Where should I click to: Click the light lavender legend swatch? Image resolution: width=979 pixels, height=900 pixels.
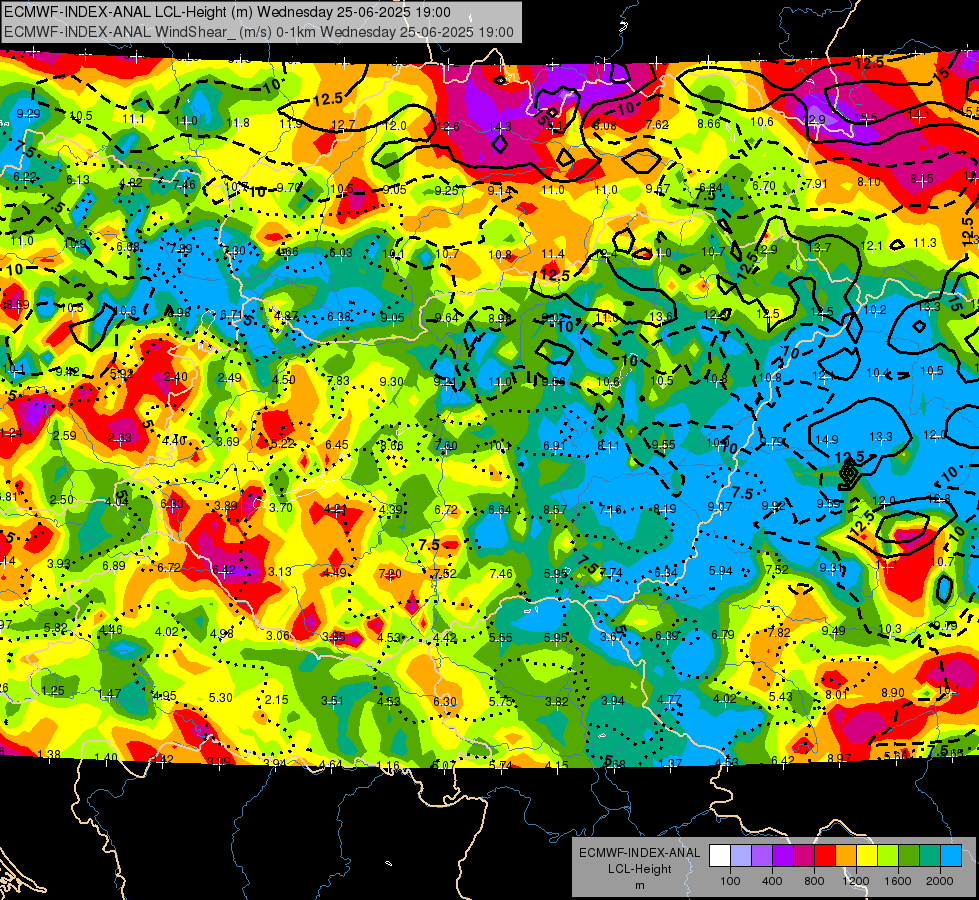(x=741, y=856)
